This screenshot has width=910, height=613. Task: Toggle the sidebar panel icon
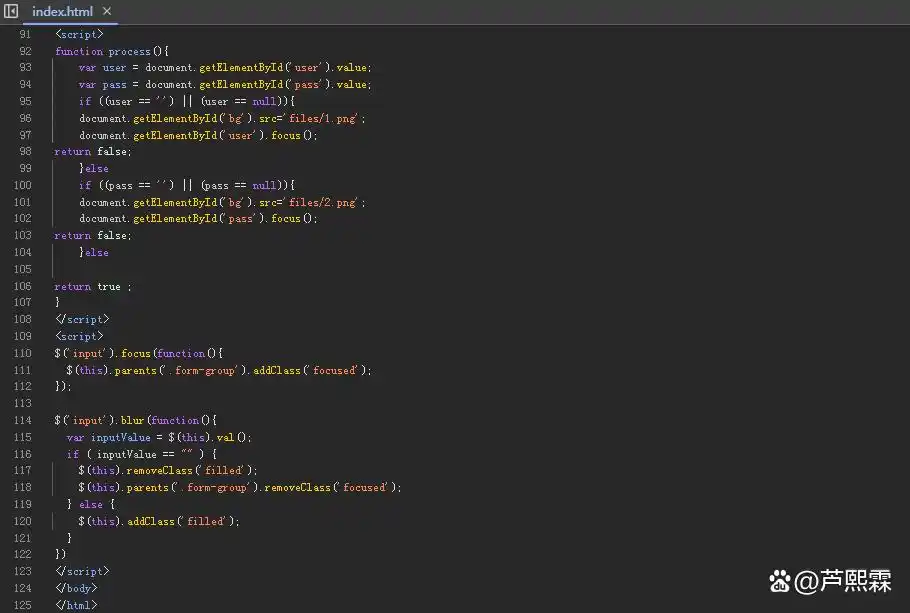(x=11, y=11)
